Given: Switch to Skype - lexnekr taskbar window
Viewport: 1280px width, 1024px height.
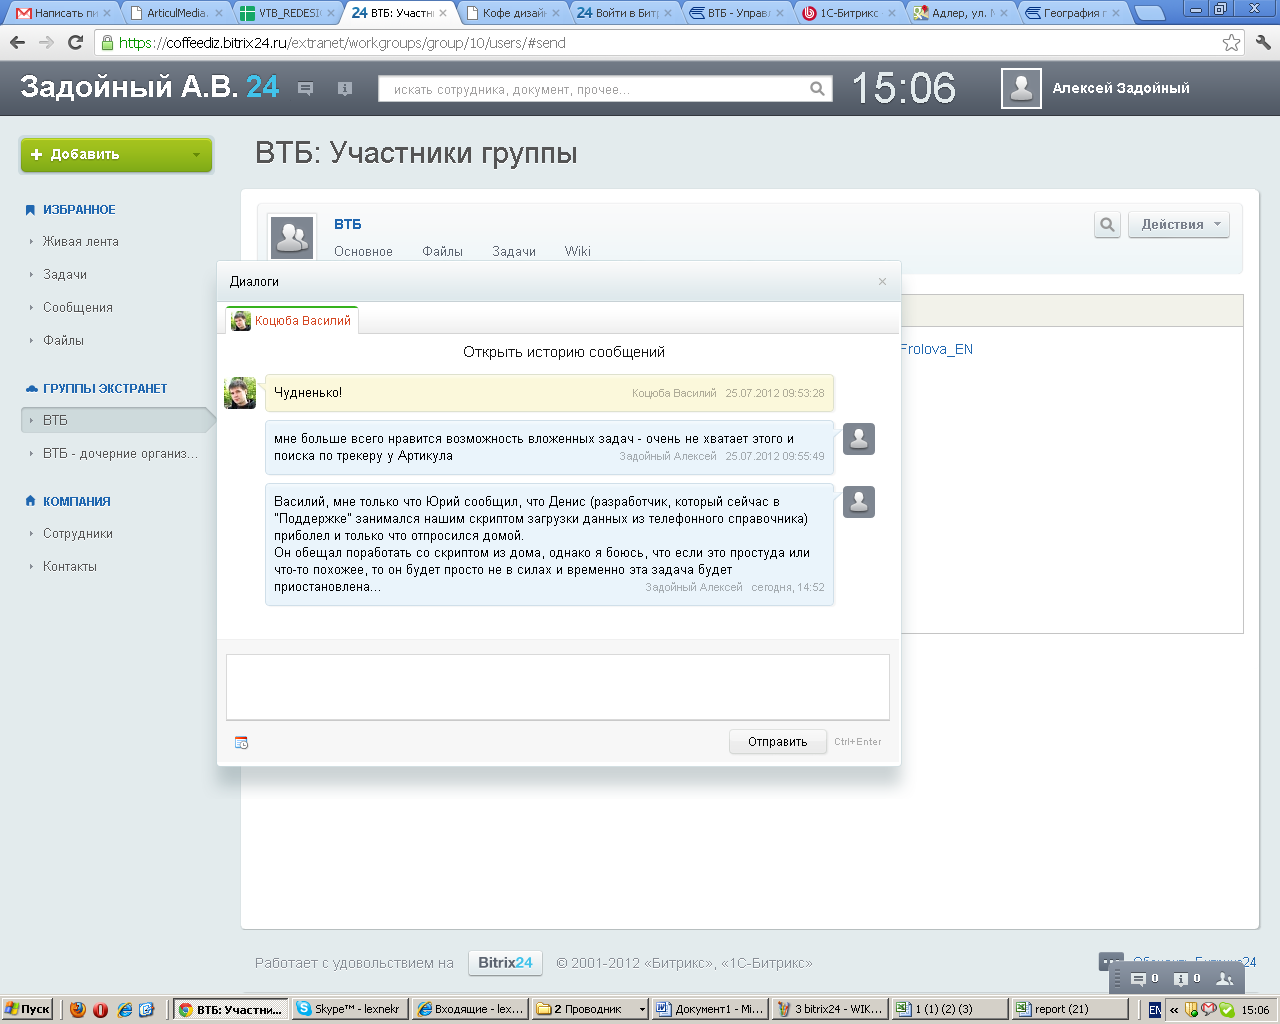Looking at the screenshot, I should [348, 1009].
